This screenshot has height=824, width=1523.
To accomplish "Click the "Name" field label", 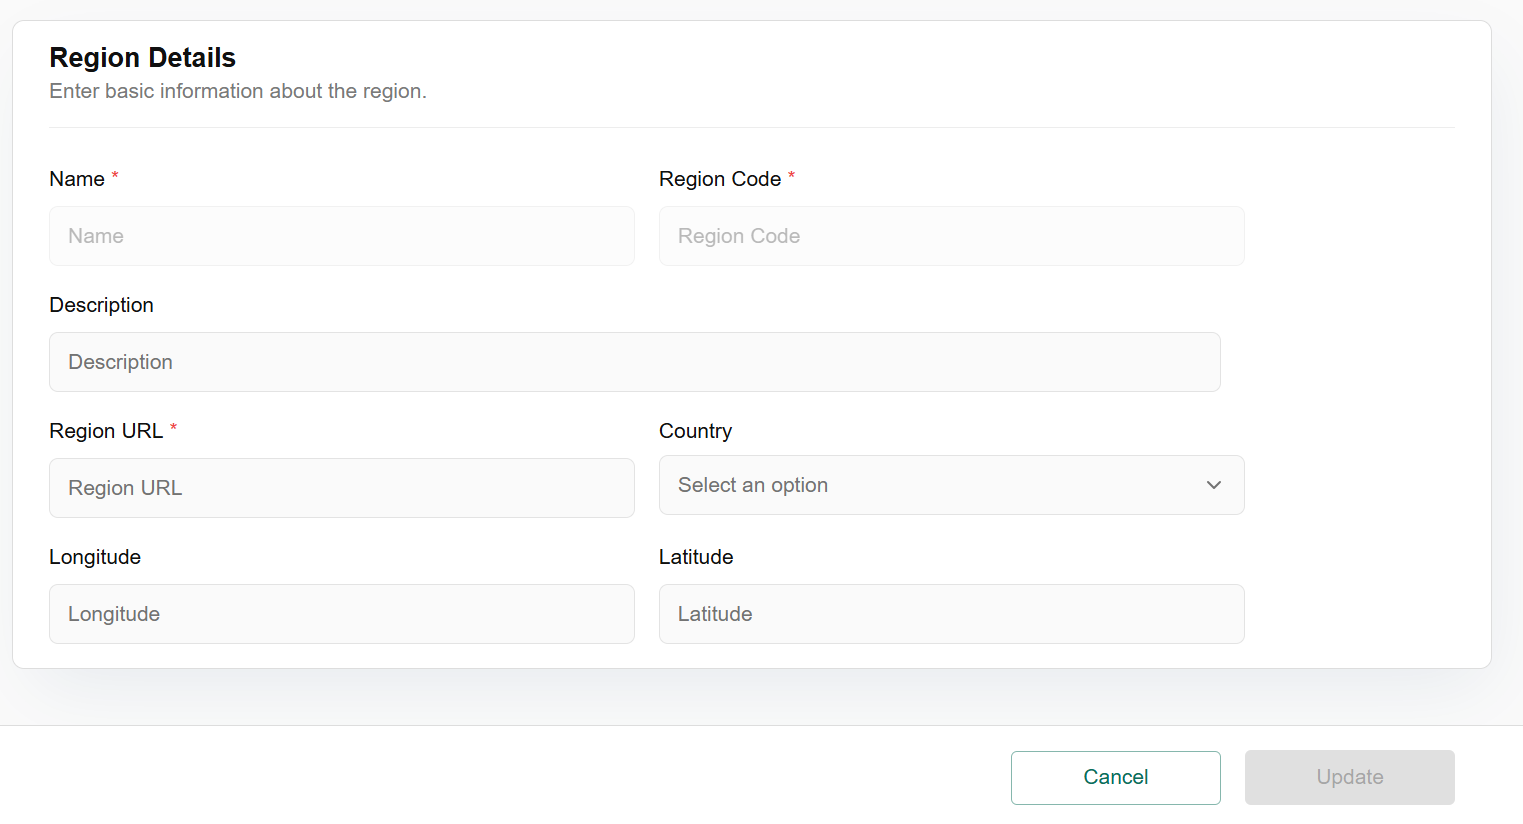I will tap(77, 179).
